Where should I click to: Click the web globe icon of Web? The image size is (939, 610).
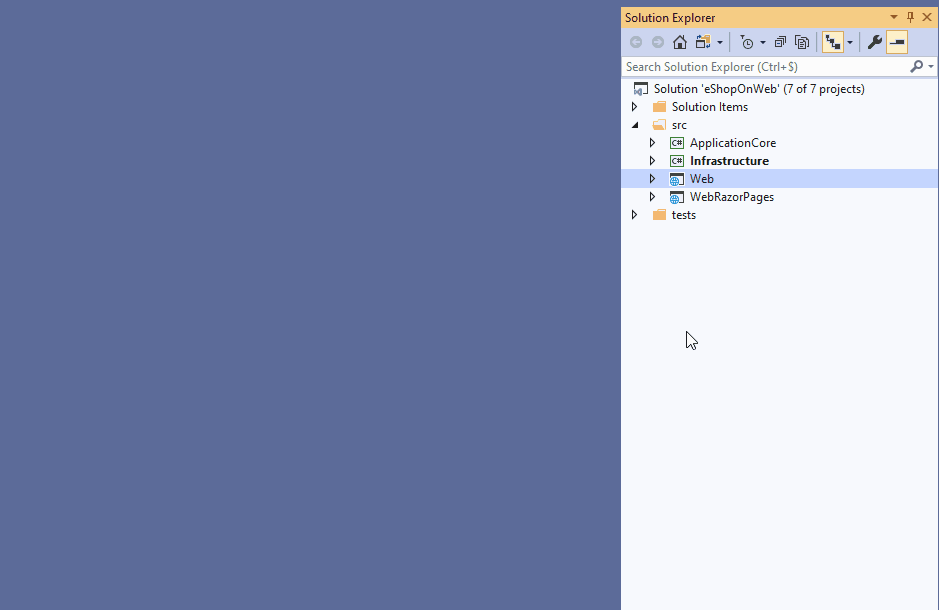(677, 180)
